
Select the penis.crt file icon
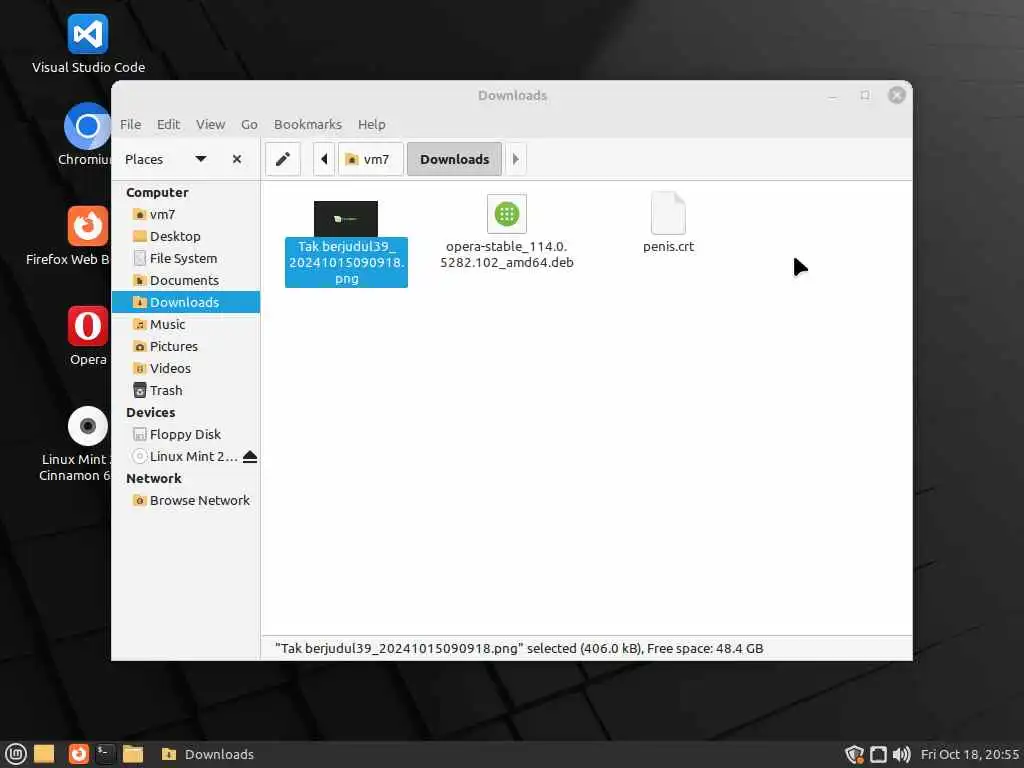click(x=668, y=214)
